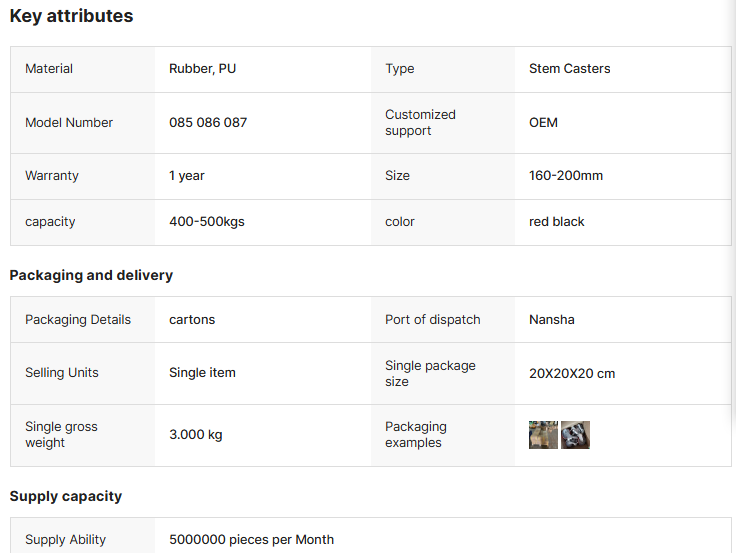This screenshot has width=736, height=553.
Task: Select the 3.000 kg gross weight value
Action: pos(196,435)
